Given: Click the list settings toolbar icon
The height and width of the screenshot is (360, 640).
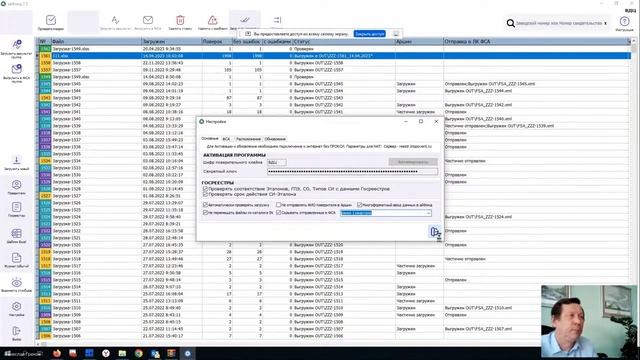Looking at the screenshot, I should pos(277,20).
